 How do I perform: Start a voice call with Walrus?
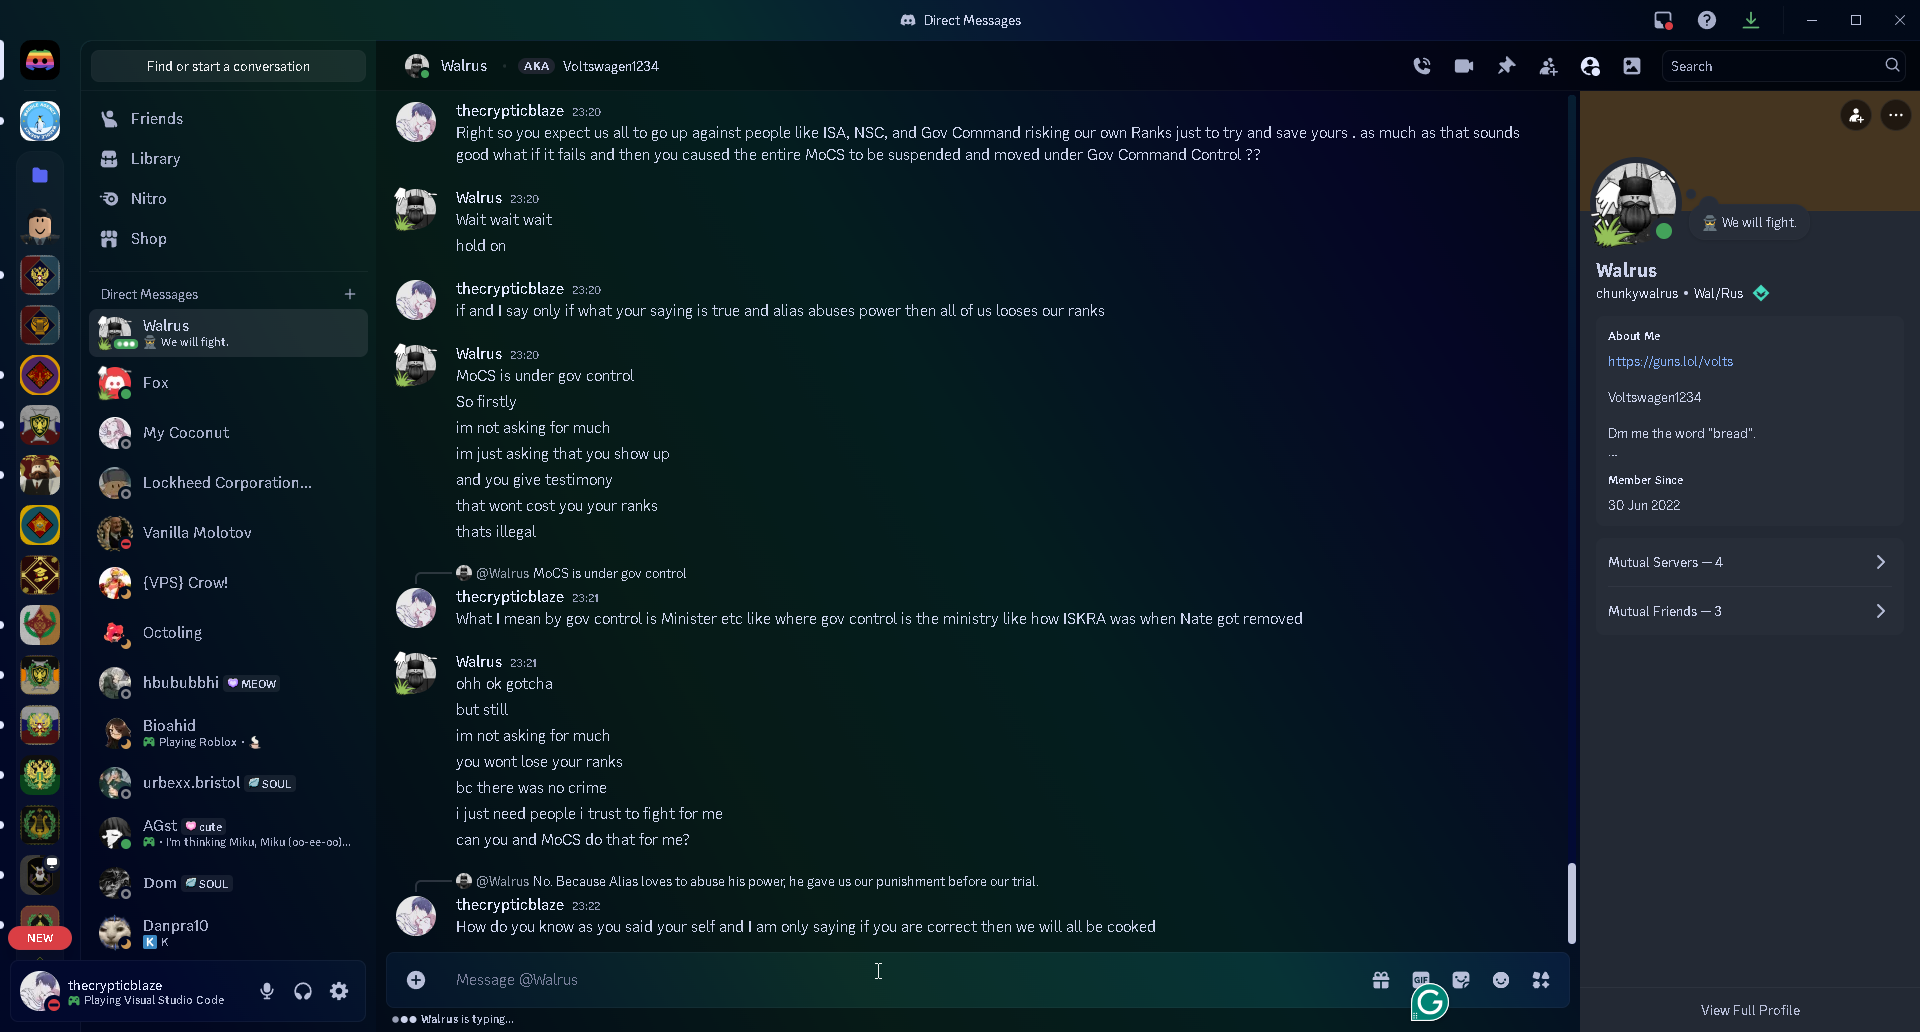[x=1422, y=66]
